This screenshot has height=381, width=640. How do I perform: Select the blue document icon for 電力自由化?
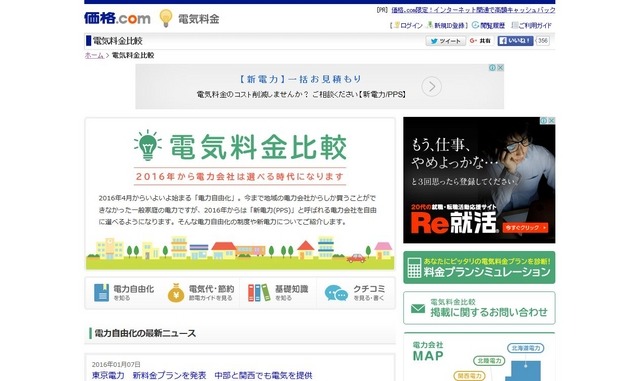(101, 293)
